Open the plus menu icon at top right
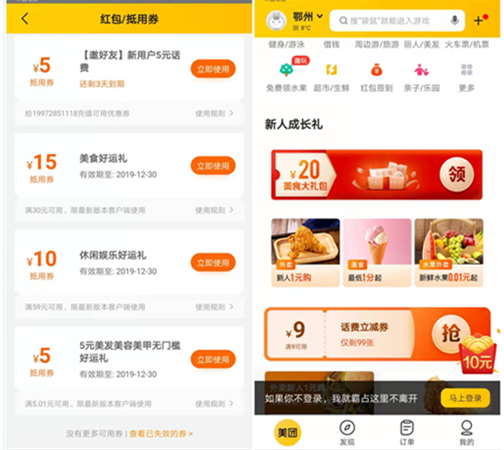Image resolution: width=504 pixels, height=450 pixels. point(478,21)
